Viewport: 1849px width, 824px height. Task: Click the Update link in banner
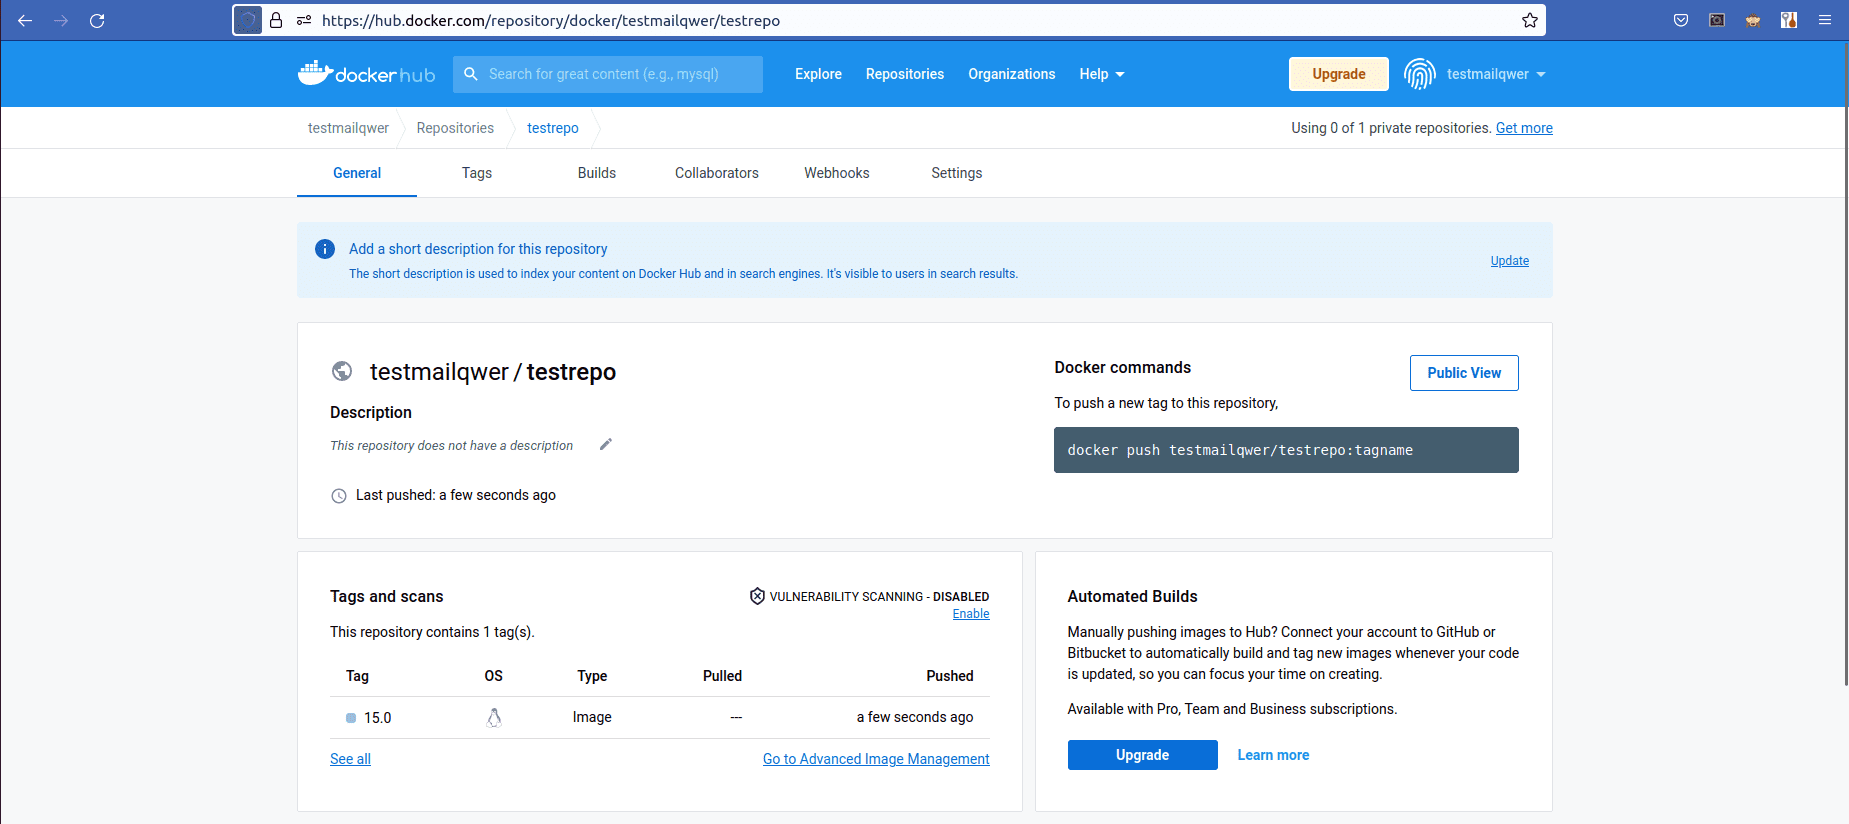(1510, 261)
